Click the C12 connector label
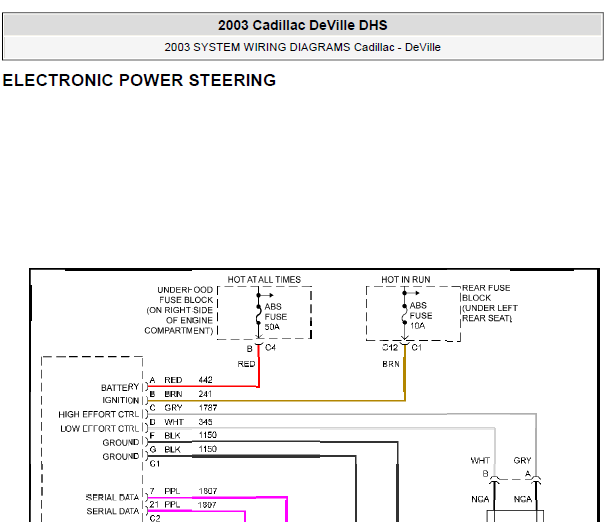Viewport: 605px width, 522px height. pos(390,348)
